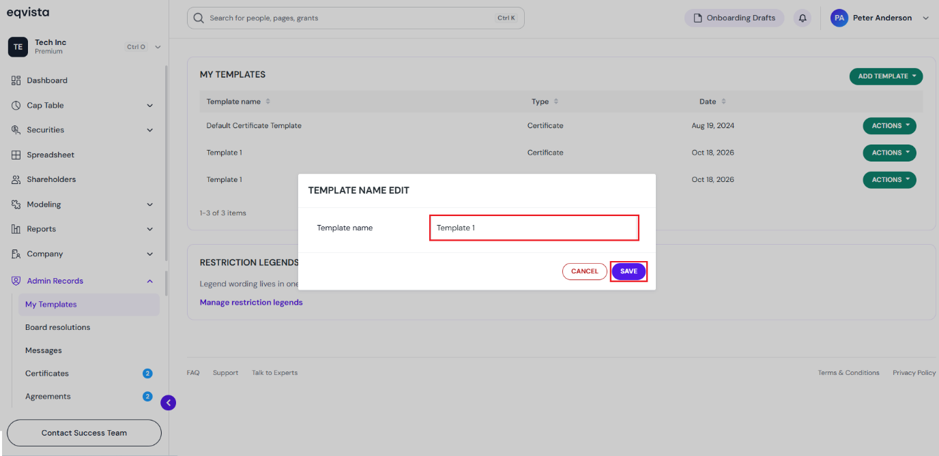Click the Company sidebar icon
This screenshot has width=939, height=456.
coord(16,254)
